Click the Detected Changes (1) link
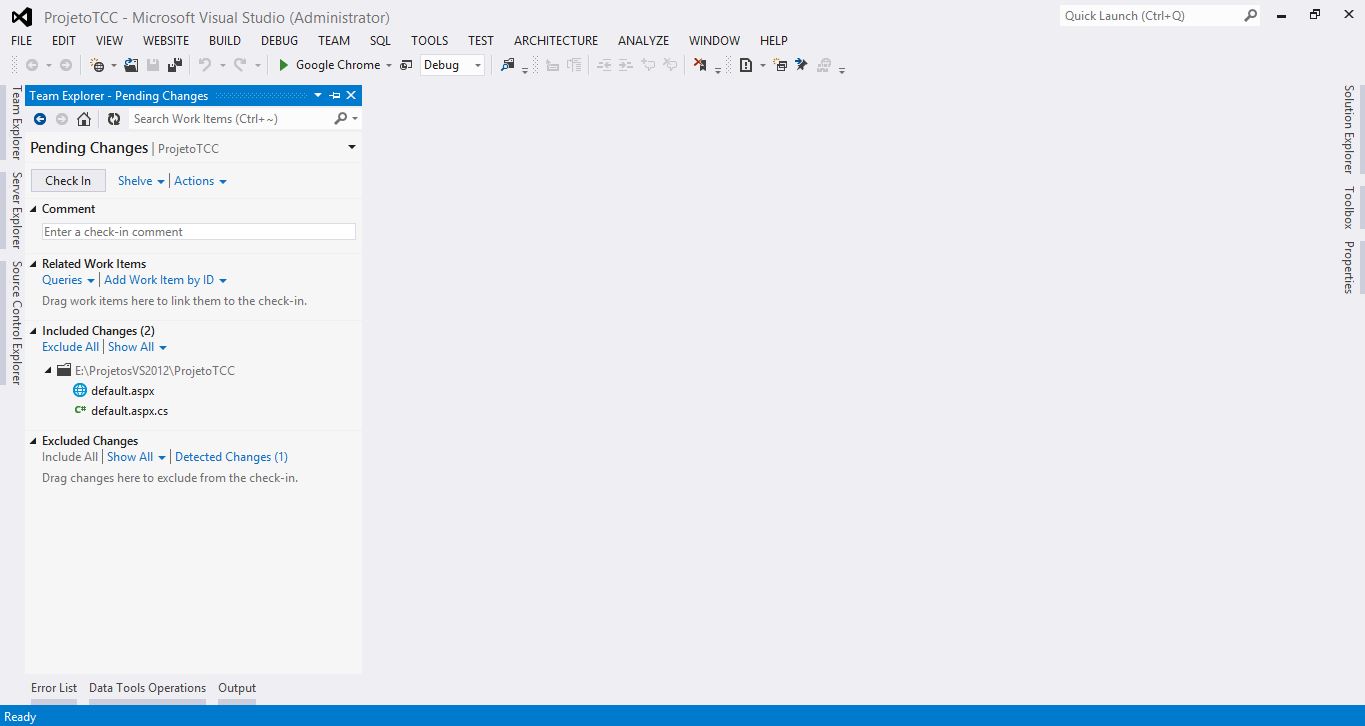 tap(231, 457)
